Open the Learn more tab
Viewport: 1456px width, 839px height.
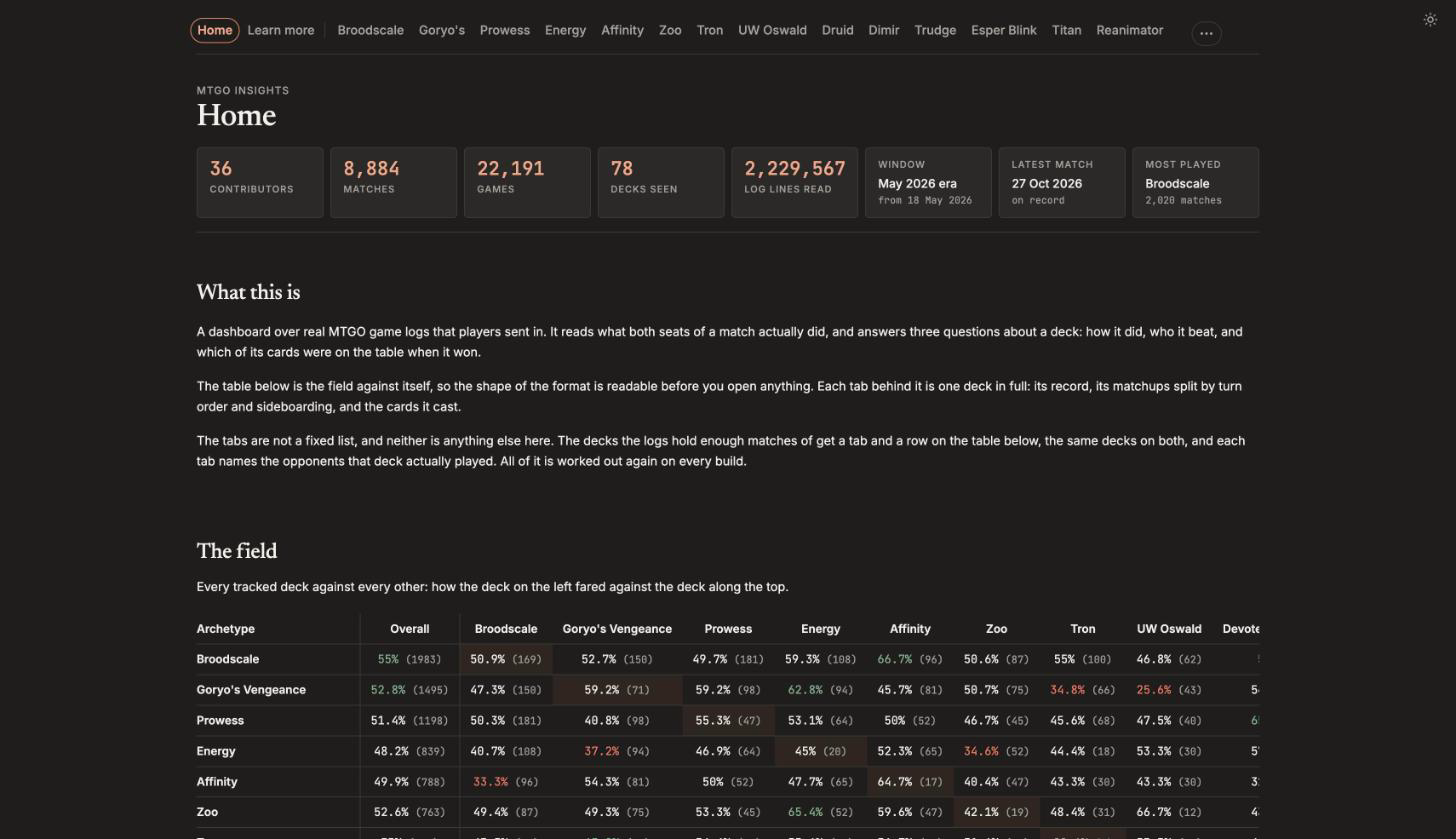[x=281, y=30]
